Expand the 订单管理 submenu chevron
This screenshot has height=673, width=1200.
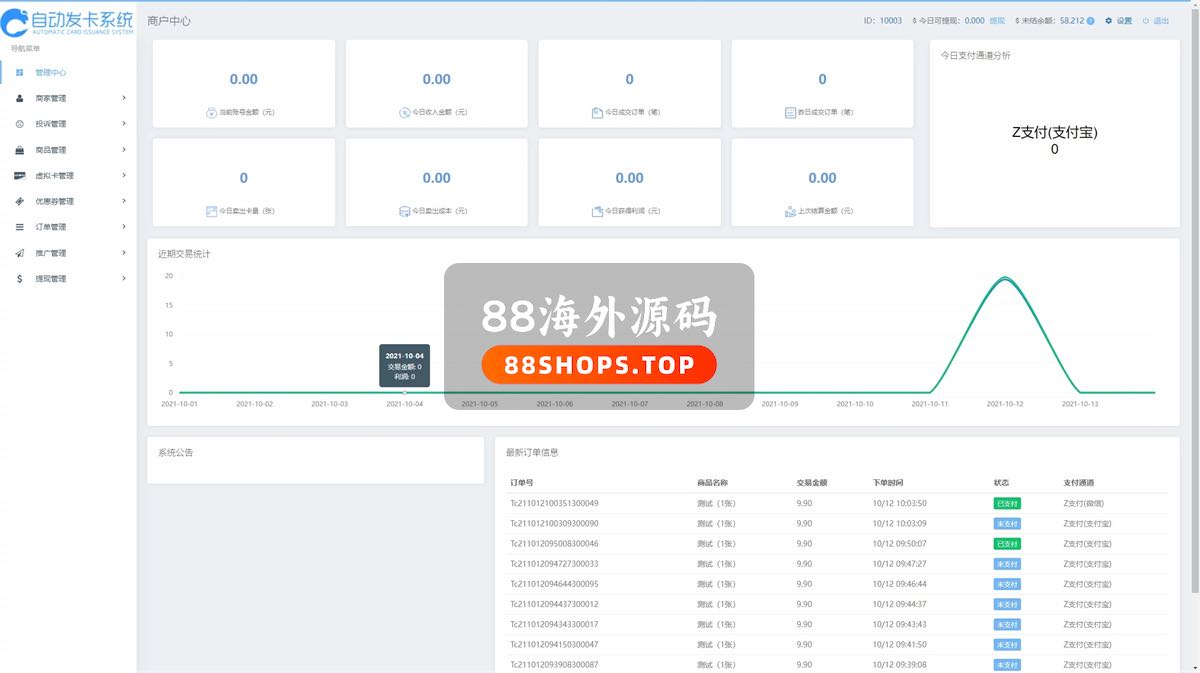(124, 227)
